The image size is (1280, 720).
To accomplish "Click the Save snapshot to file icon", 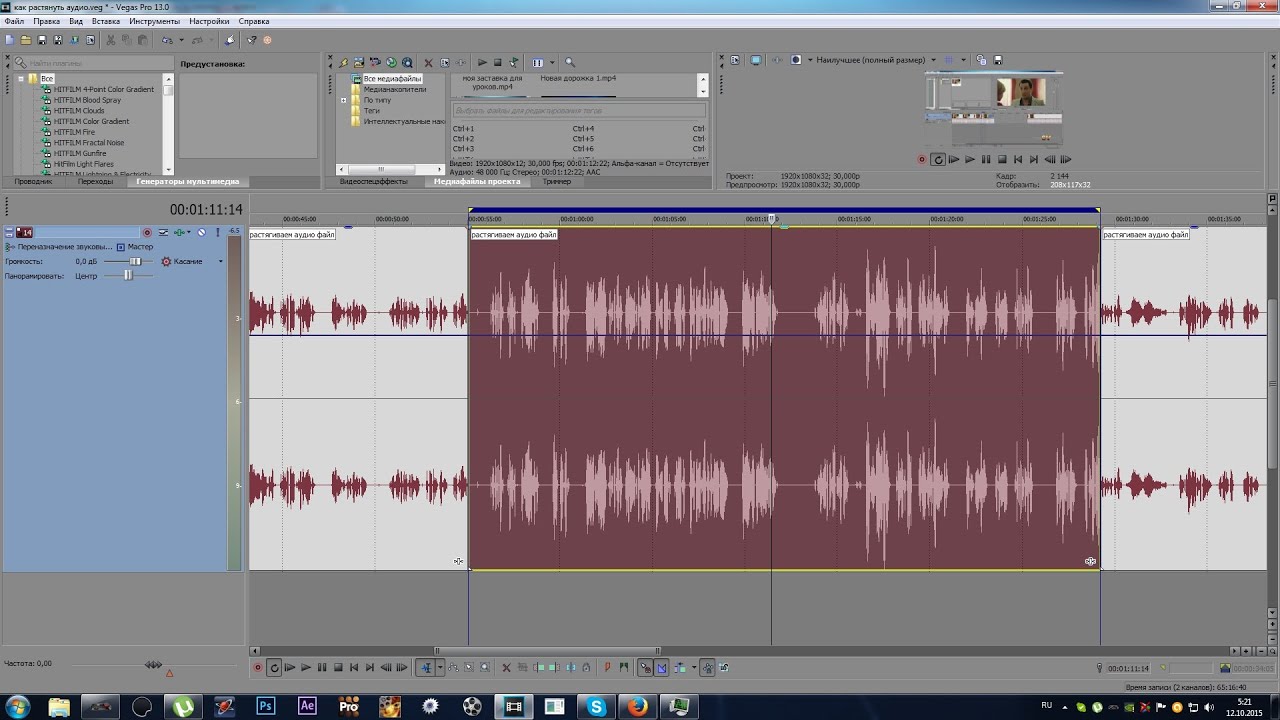I will [x=998, y=60].
